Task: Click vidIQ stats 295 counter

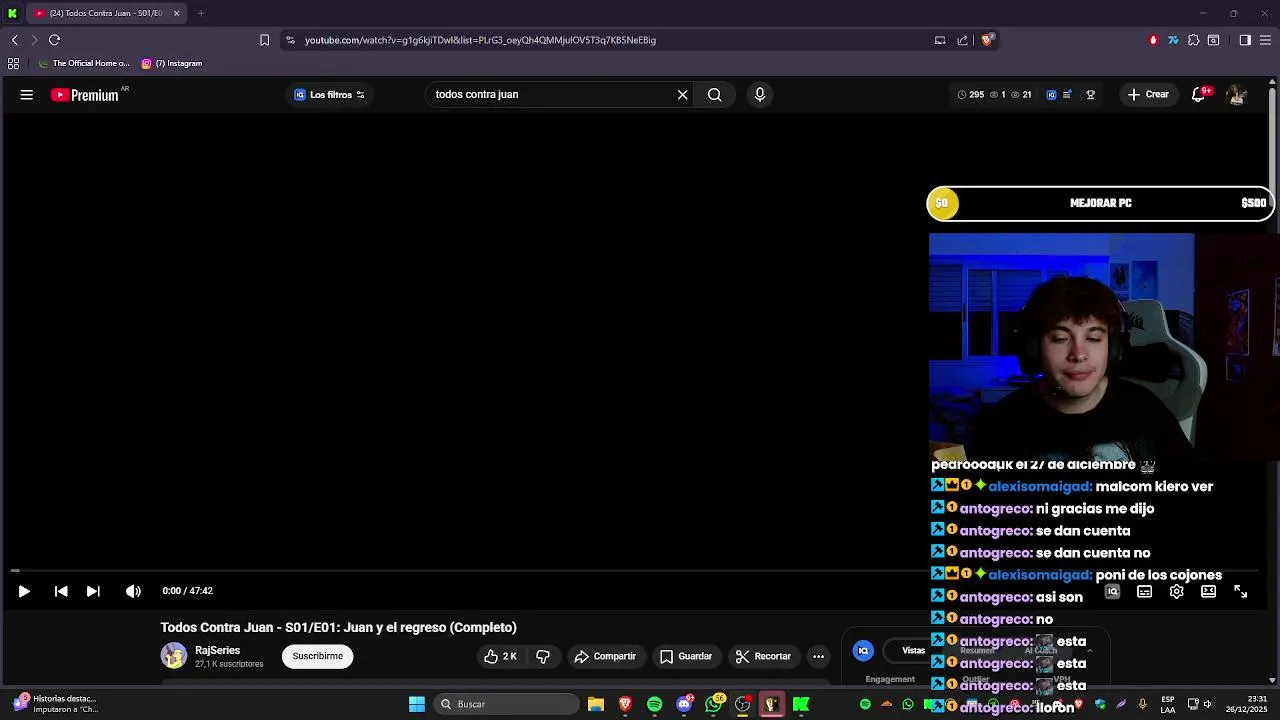Action: pyautogui.click(x=971, y=95)
